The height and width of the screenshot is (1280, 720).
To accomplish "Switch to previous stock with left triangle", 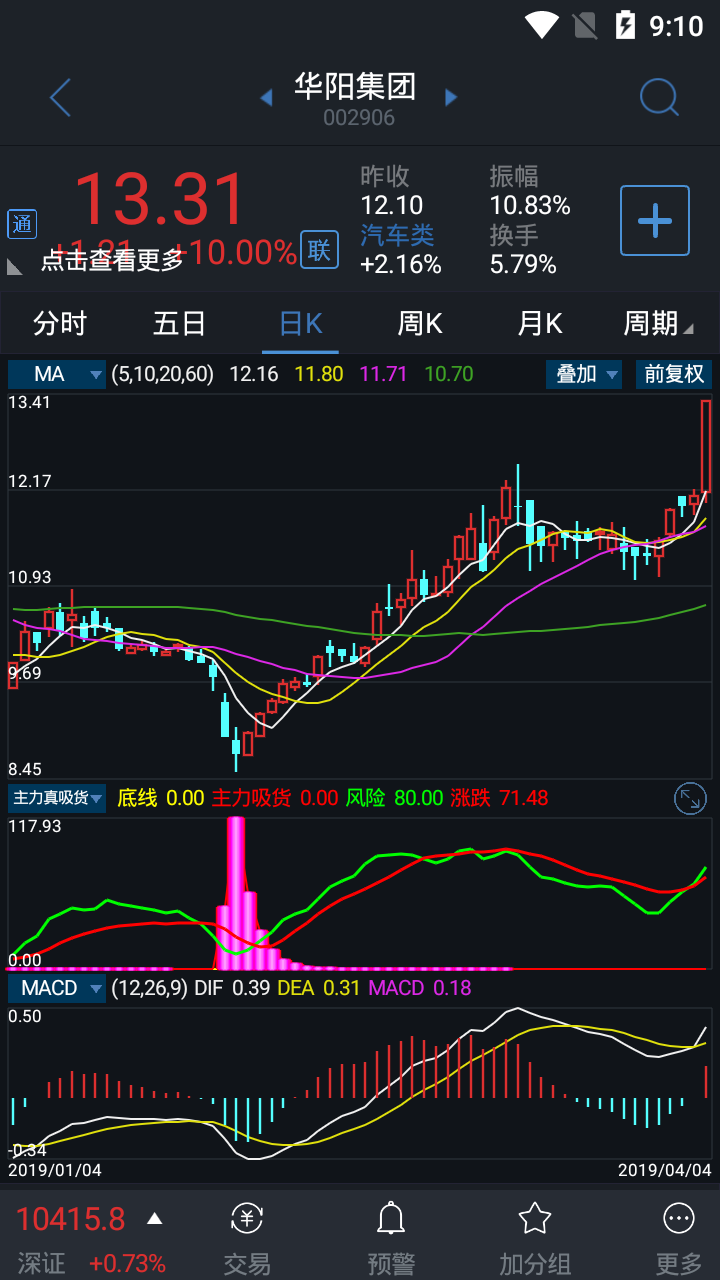I will tap(266, 98).
